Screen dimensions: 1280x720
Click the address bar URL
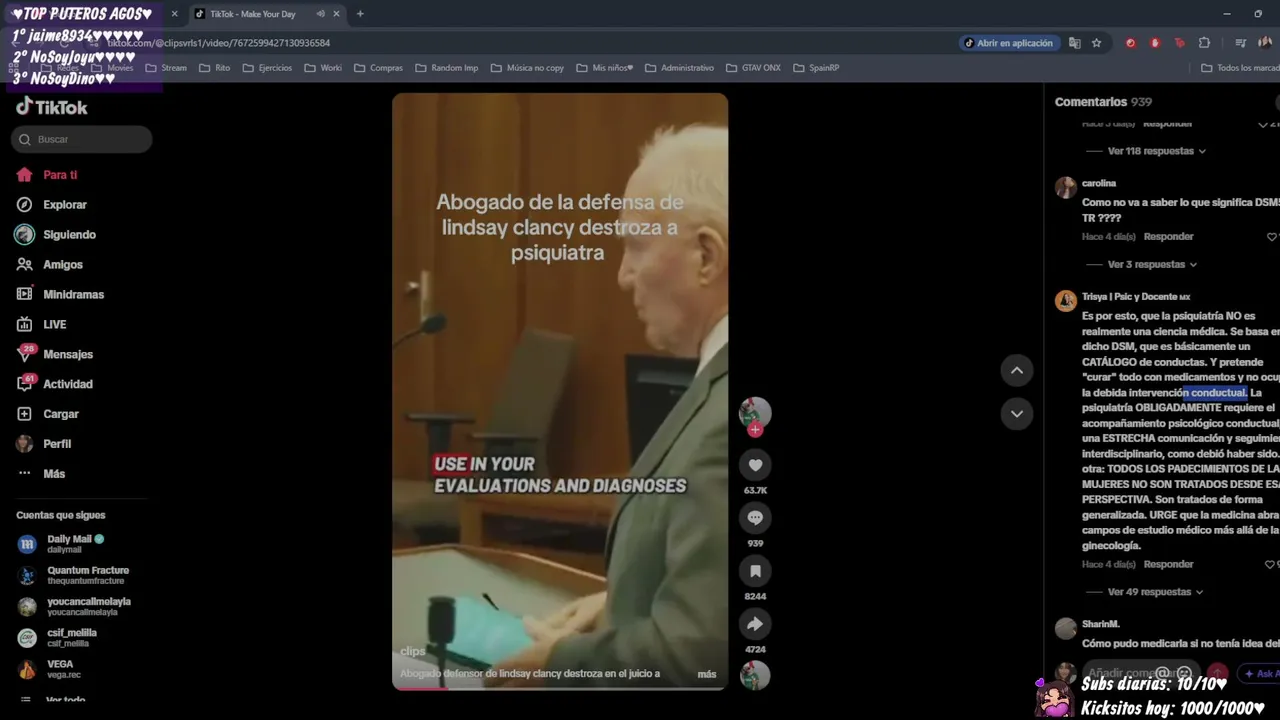tap(218, 43)
